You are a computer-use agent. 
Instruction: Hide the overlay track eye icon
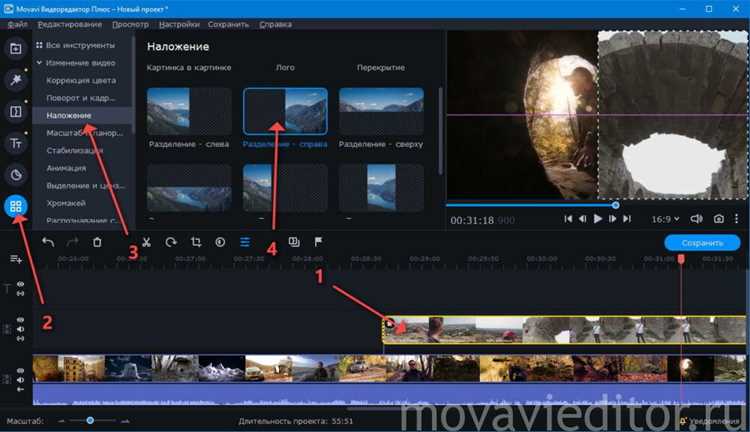click(x=21, y=320)
